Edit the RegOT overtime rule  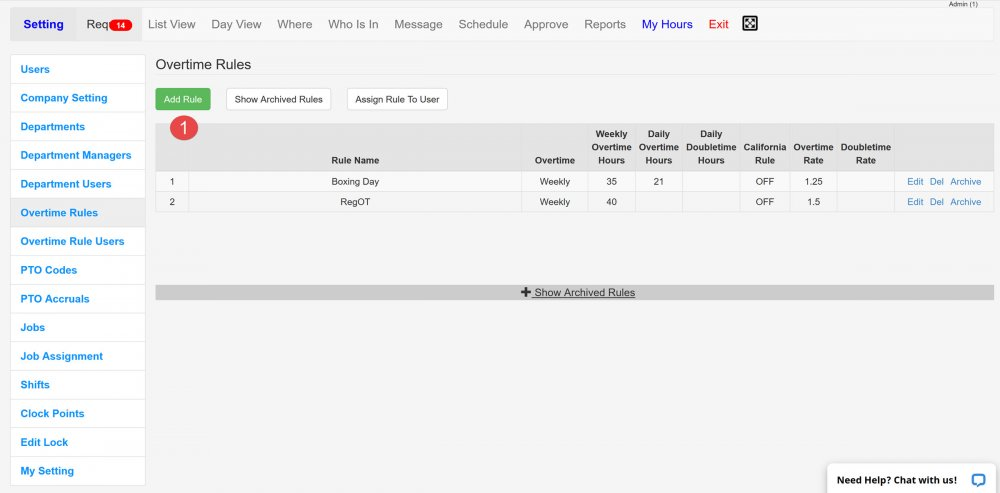pyautogui.click(x=915, y=202)
